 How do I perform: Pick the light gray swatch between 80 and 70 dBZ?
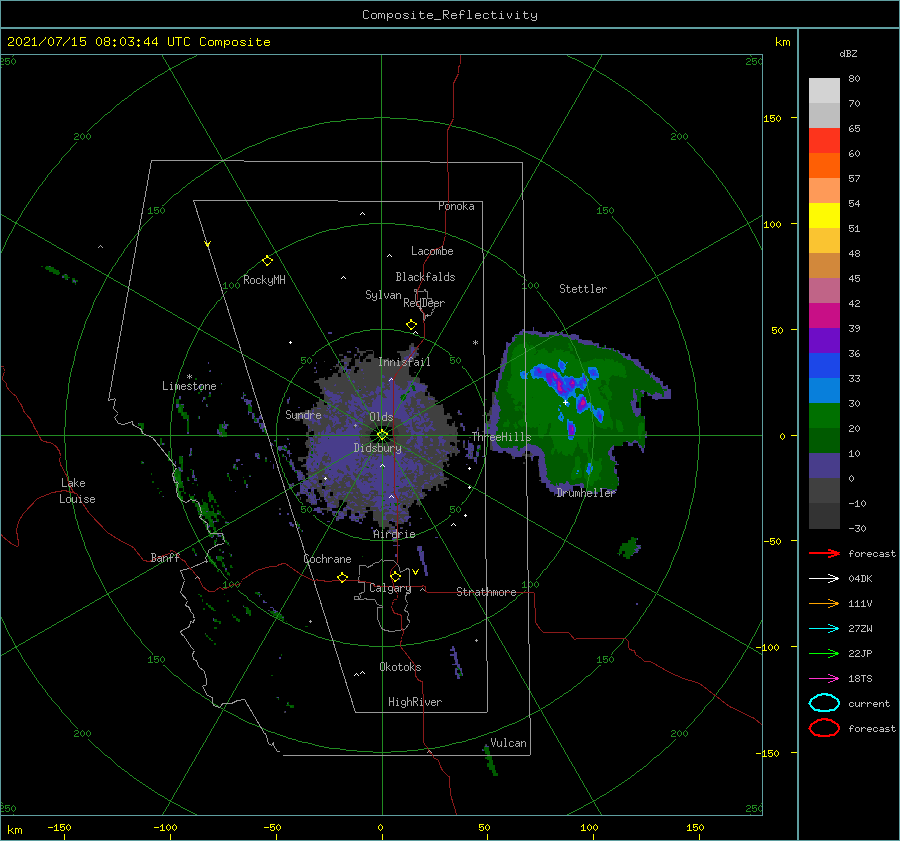[x=824, y=91]
